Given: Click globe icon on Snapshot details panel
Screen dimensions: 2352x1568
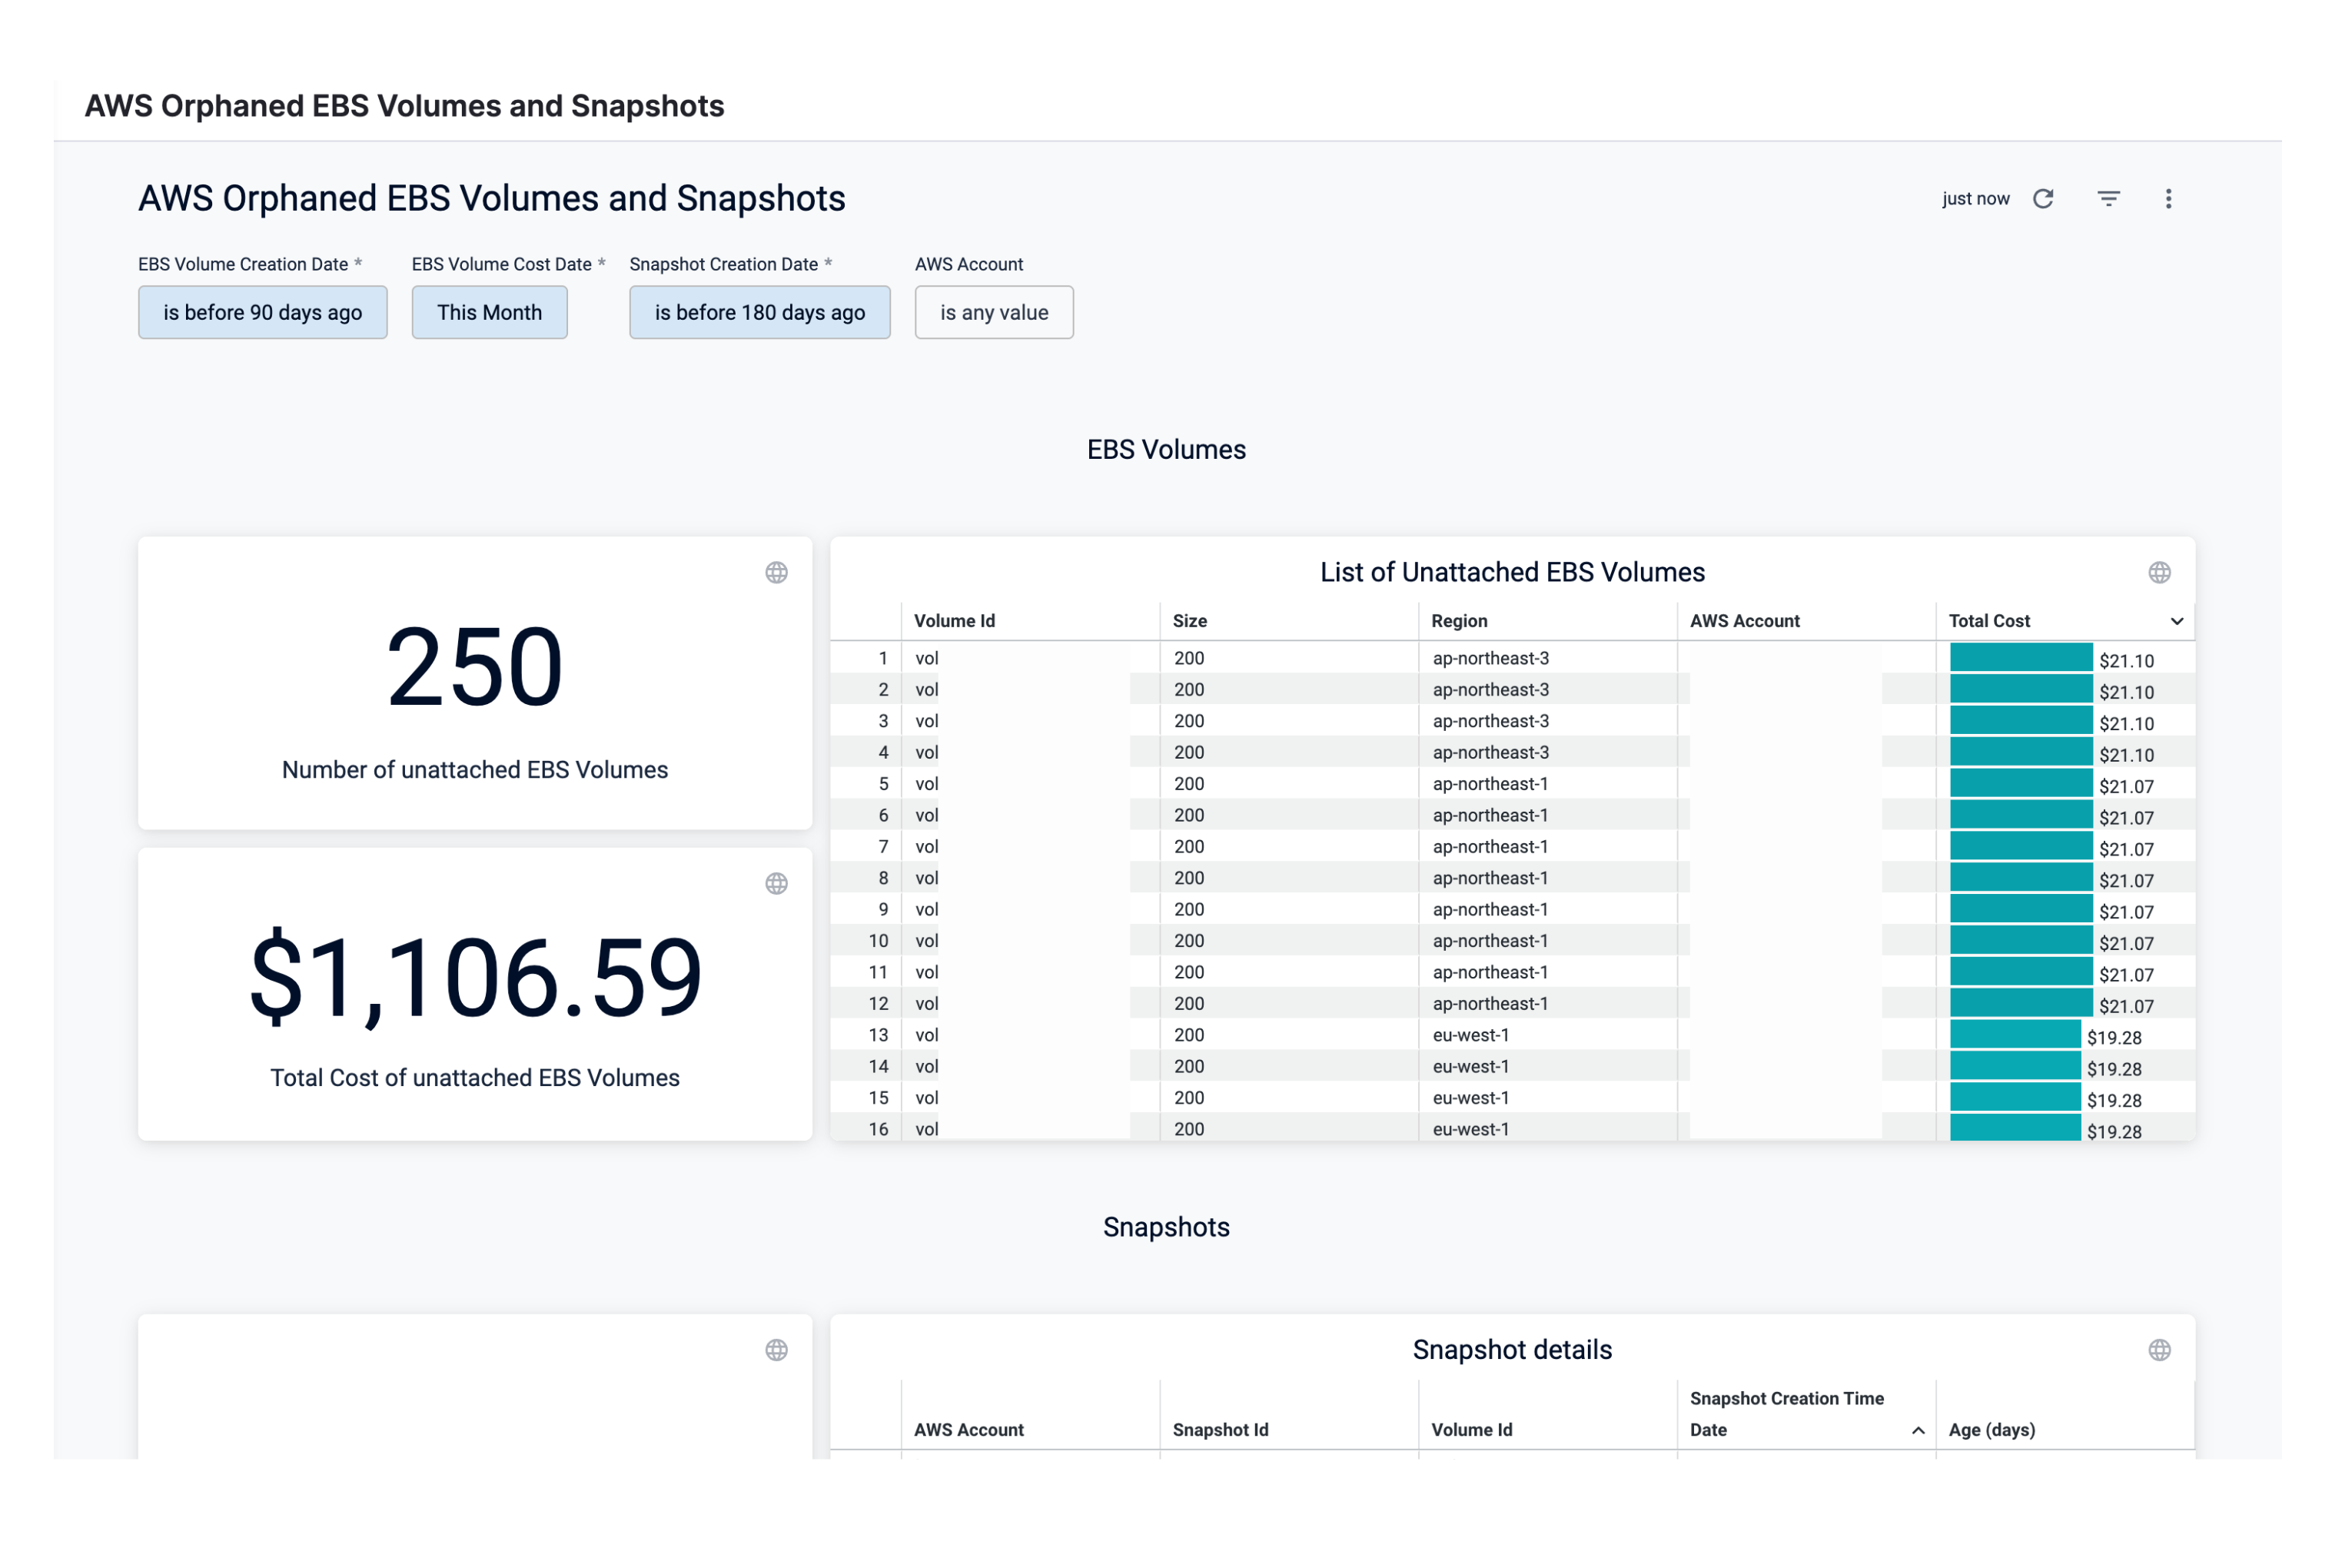Looking at the screenshot, I should click(x=2159, y=1350).
